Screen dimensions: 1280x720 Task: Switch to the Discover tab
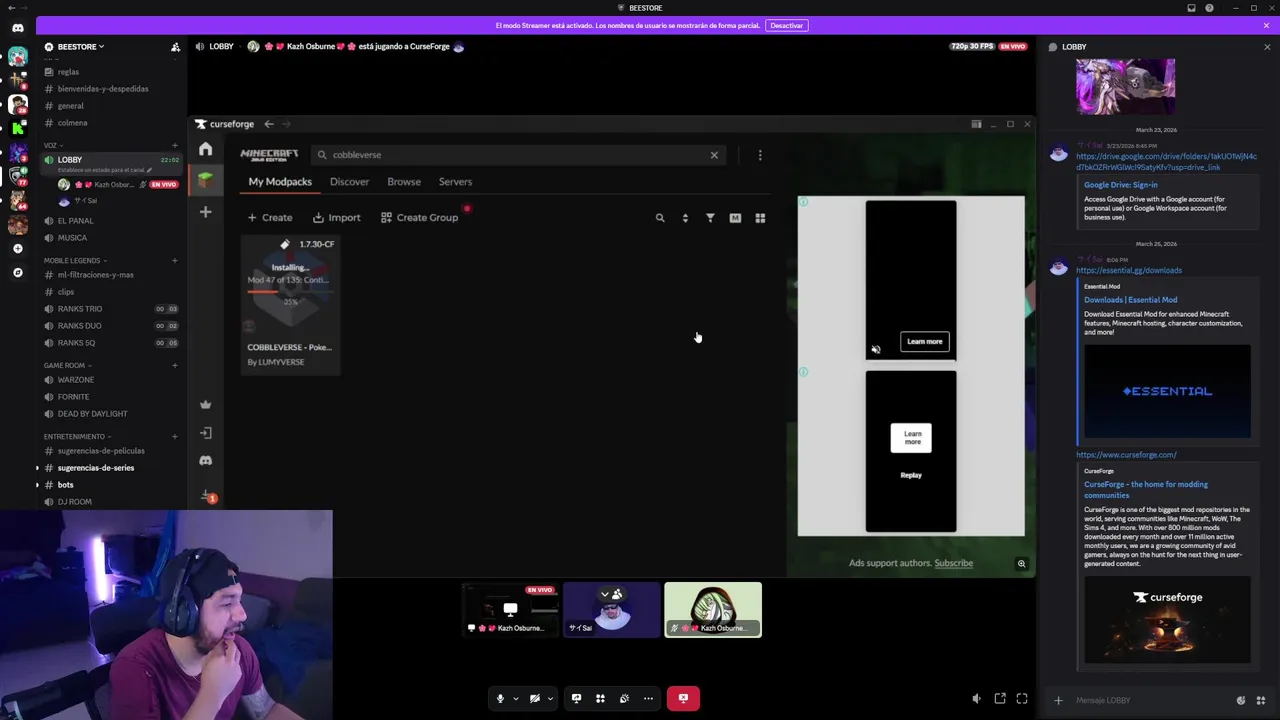349,182
